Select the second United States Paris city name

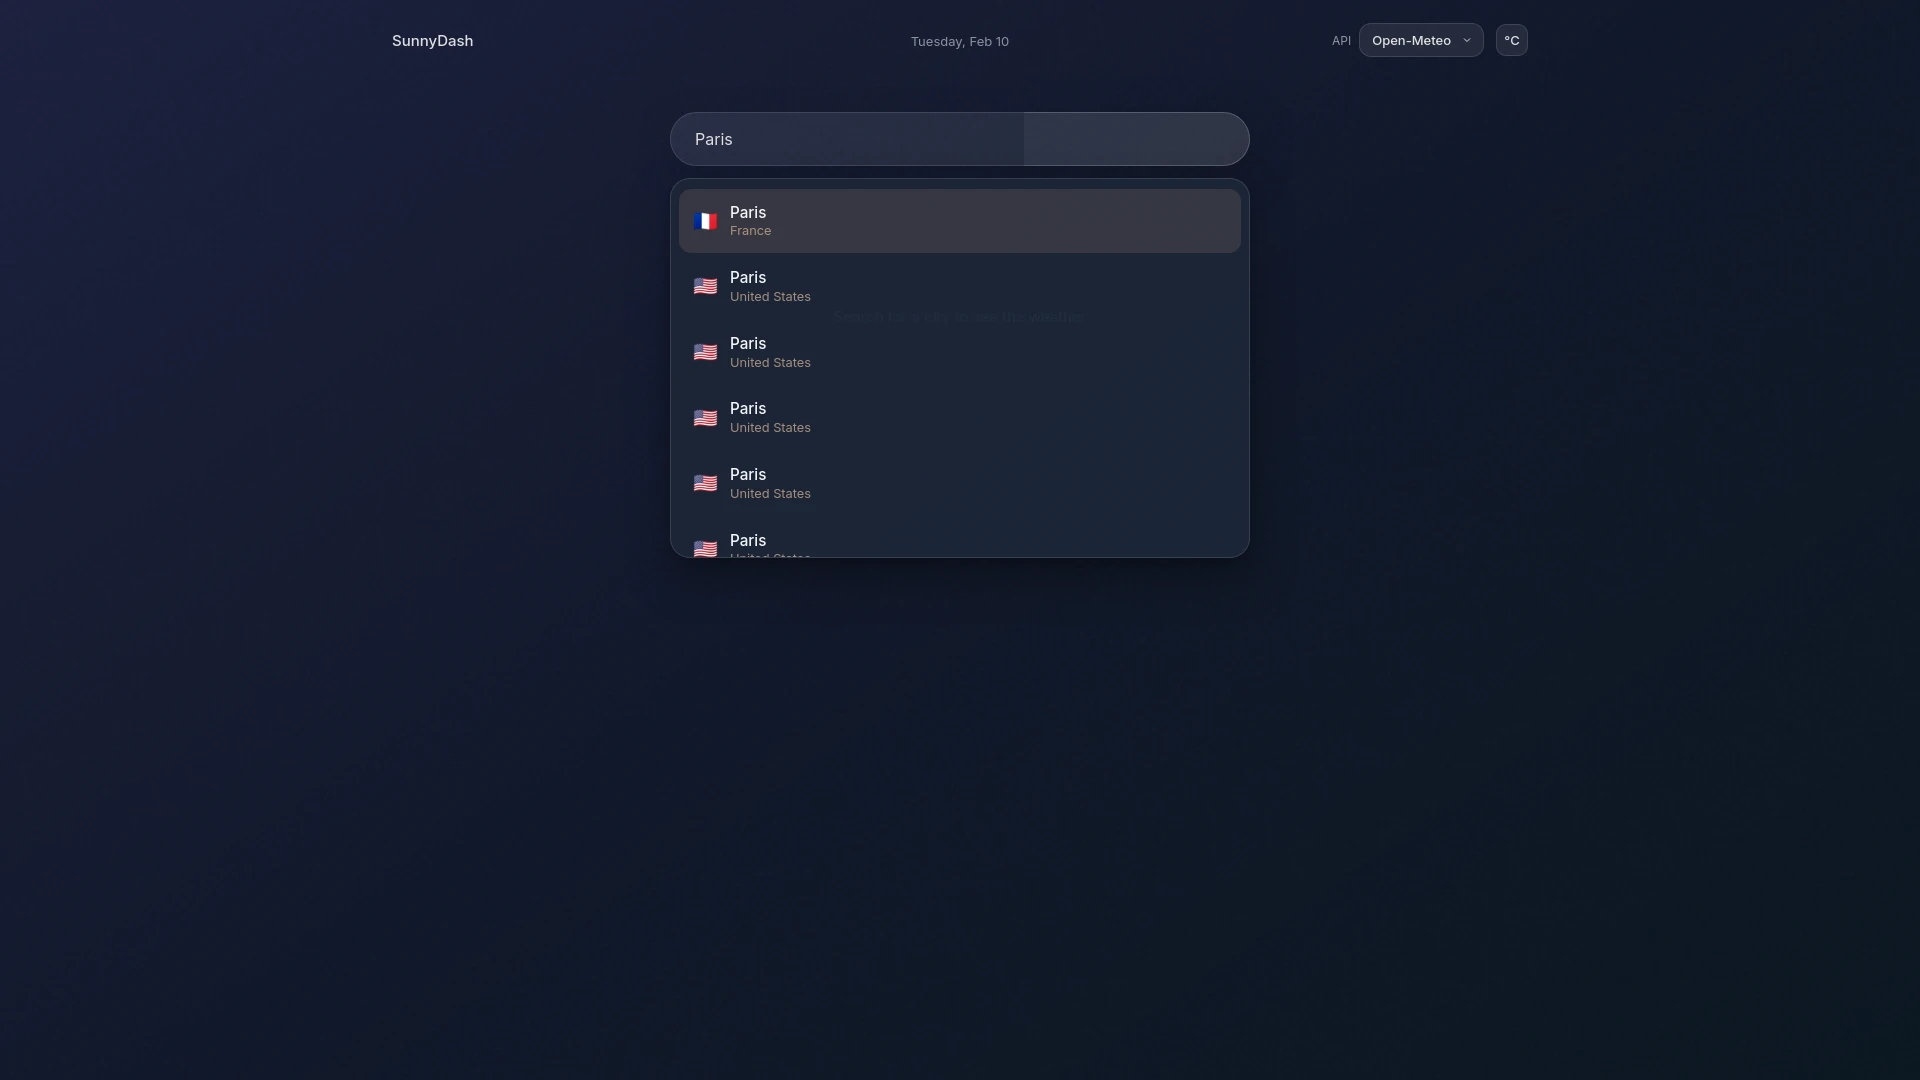click(x=748, y=343)
